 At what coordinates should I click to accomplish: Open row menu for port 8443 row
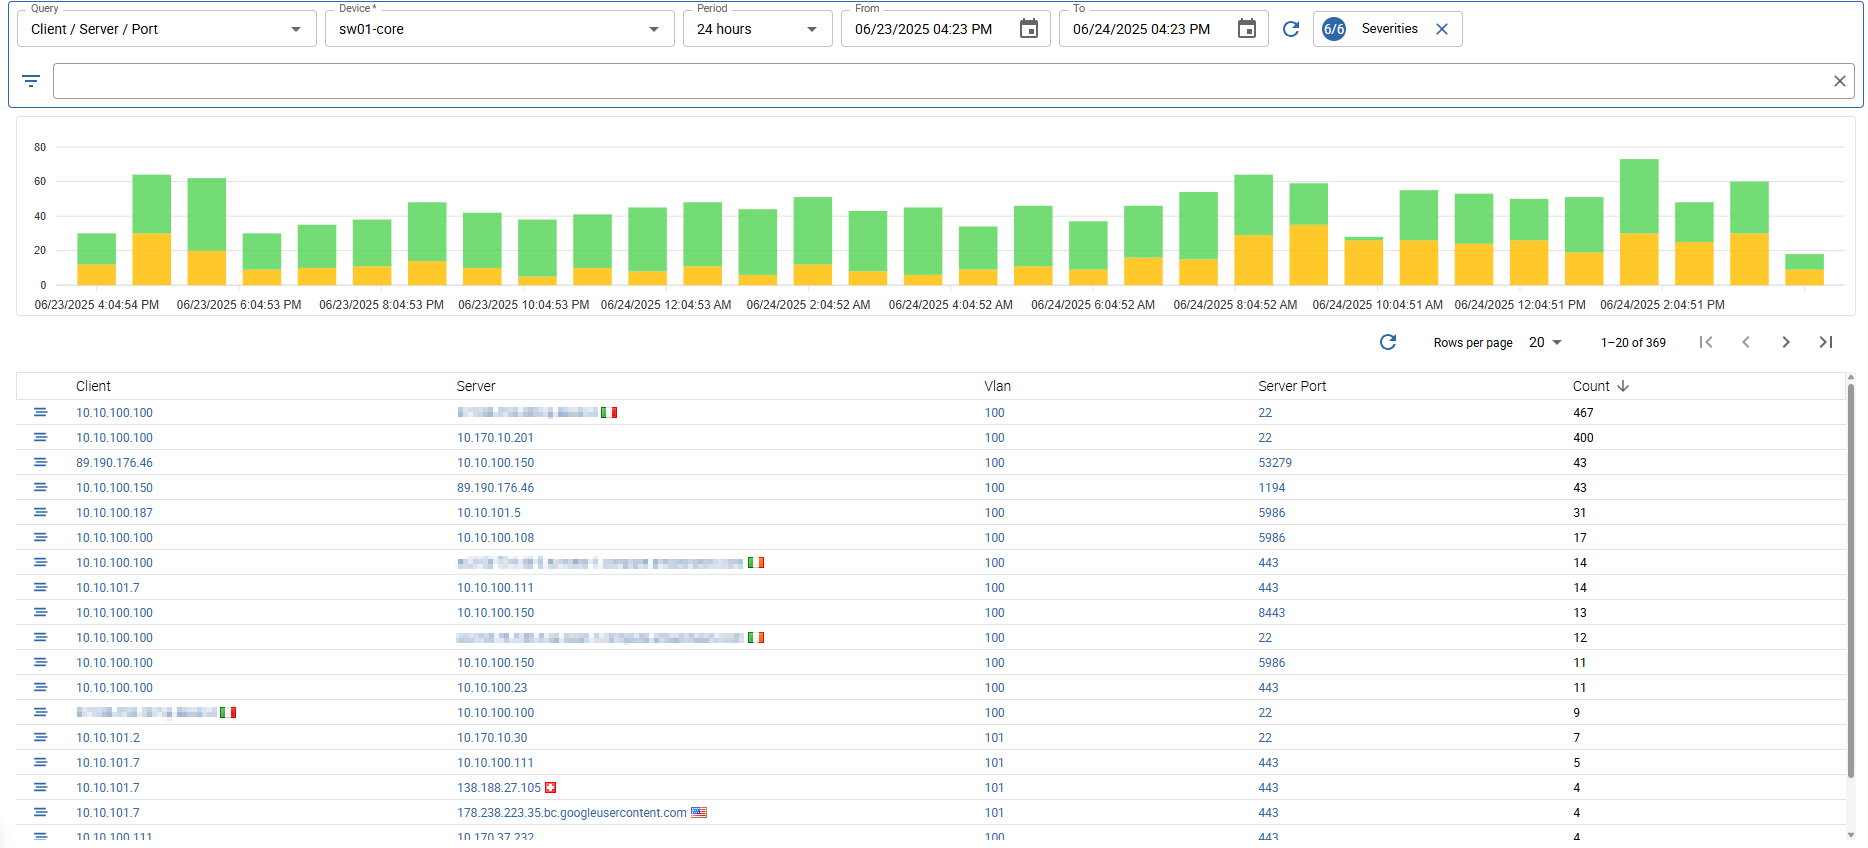40,612
